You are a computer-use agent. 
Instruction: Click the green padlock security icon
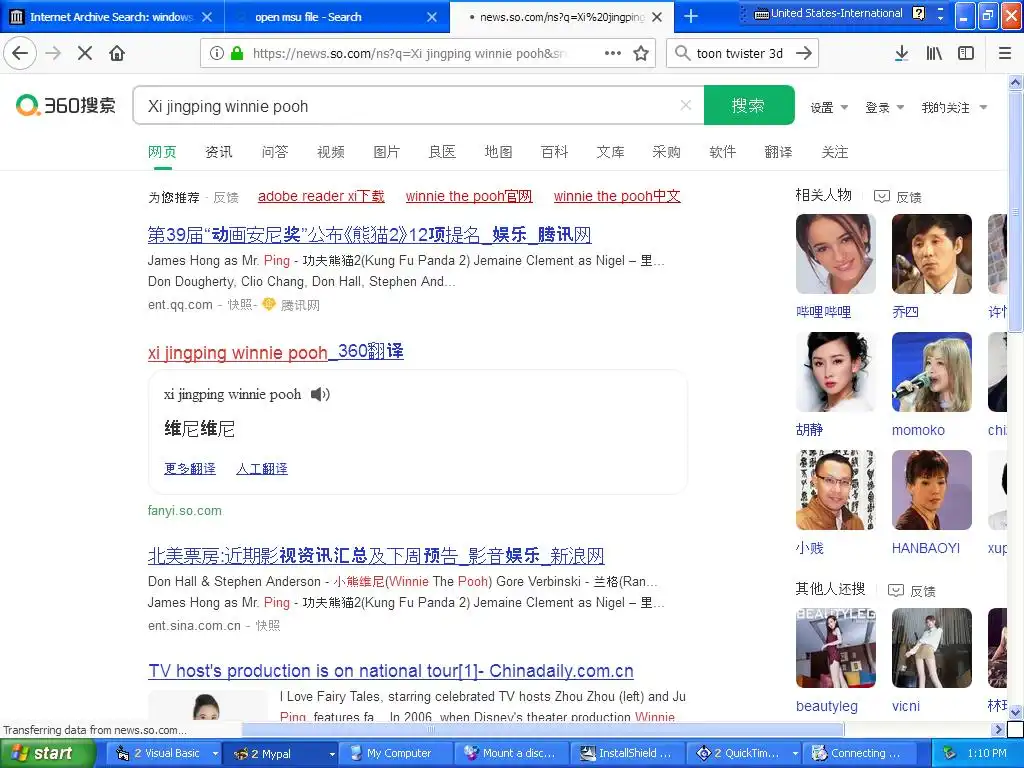[x=237, y=54]
